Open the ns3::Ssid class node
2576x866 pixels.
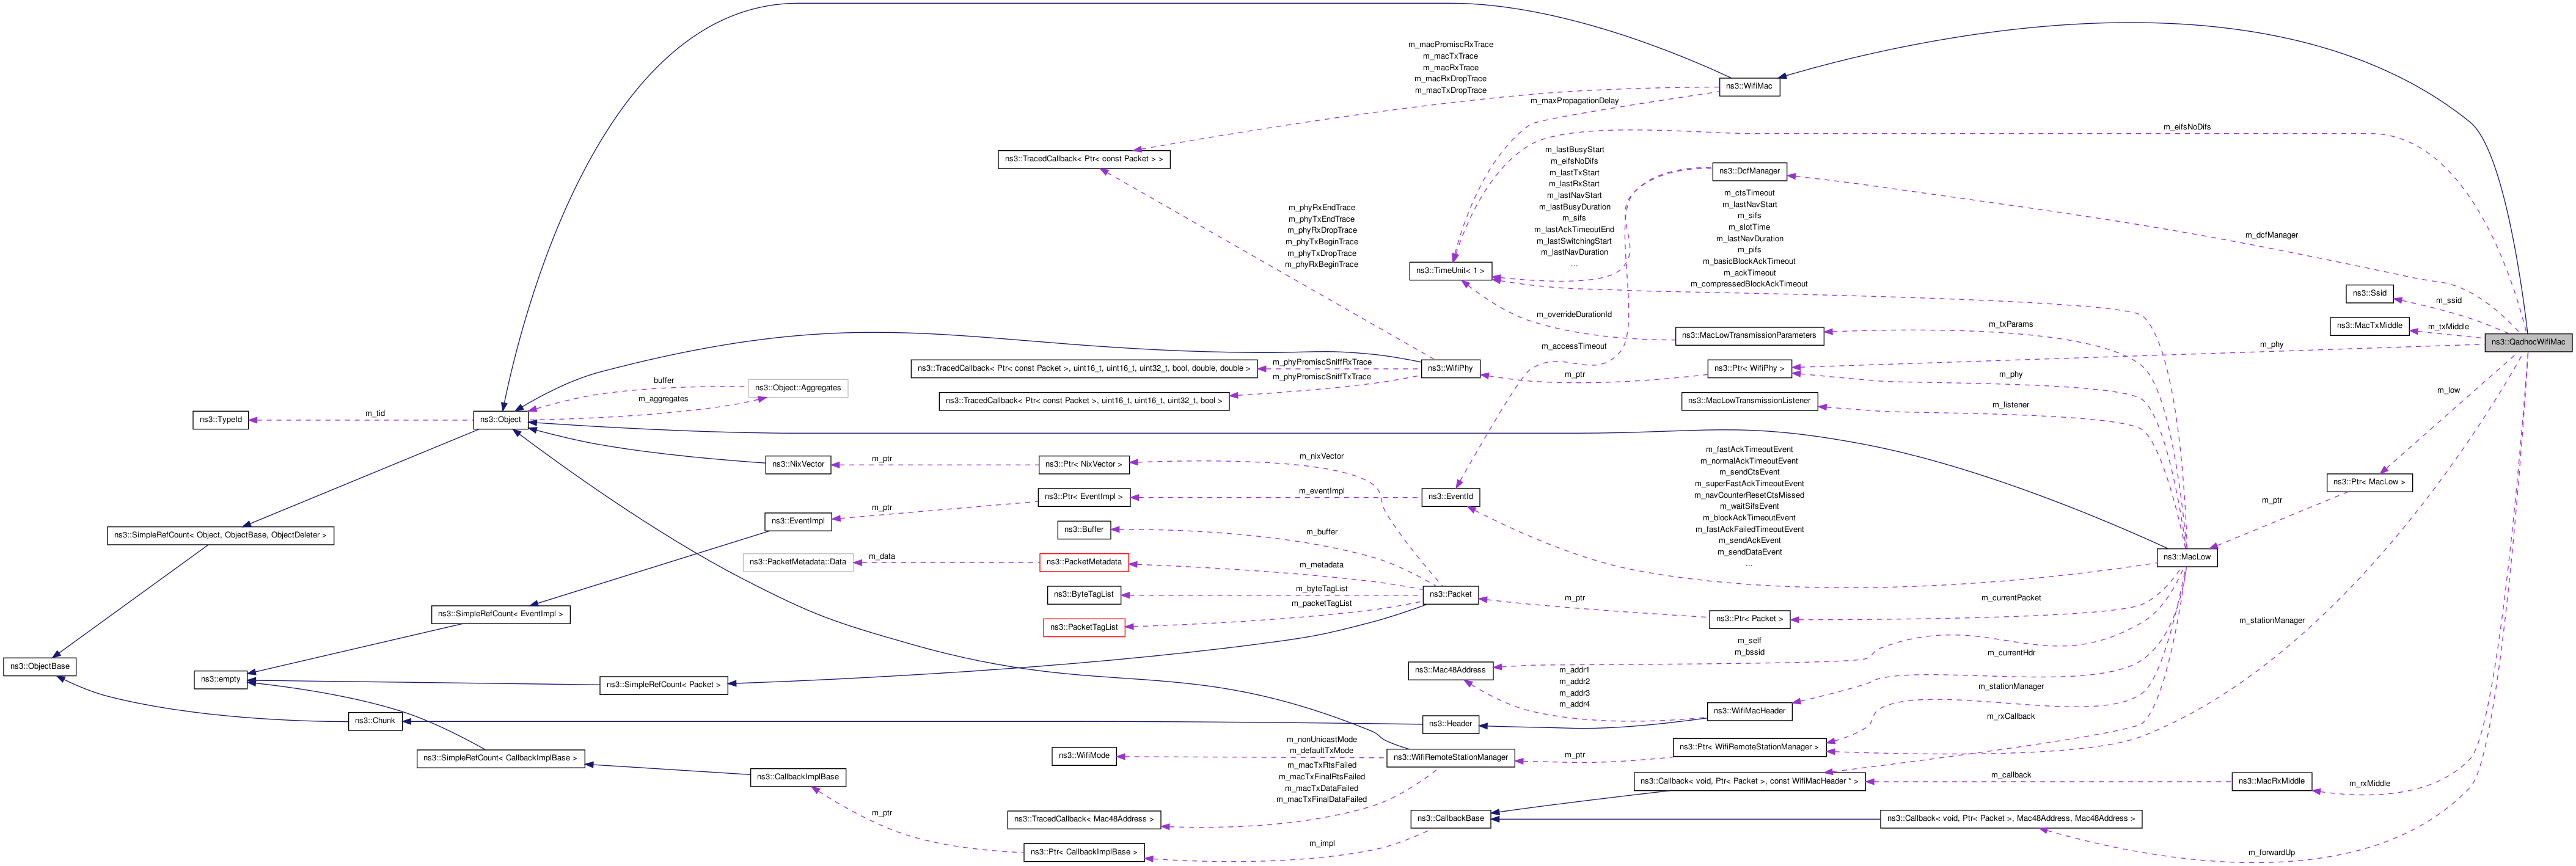coord(2370,293)
